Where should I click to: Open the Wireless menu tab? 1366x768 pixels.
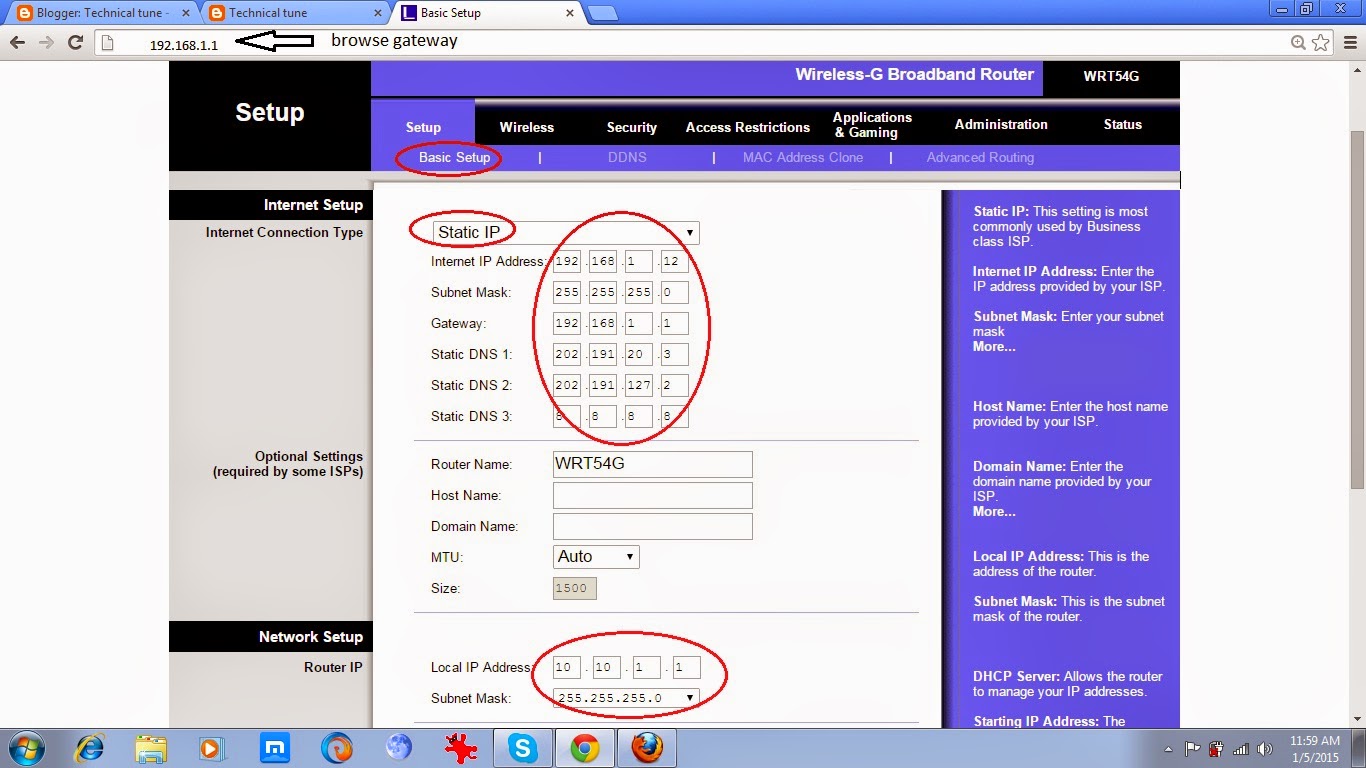coord(527,127)
